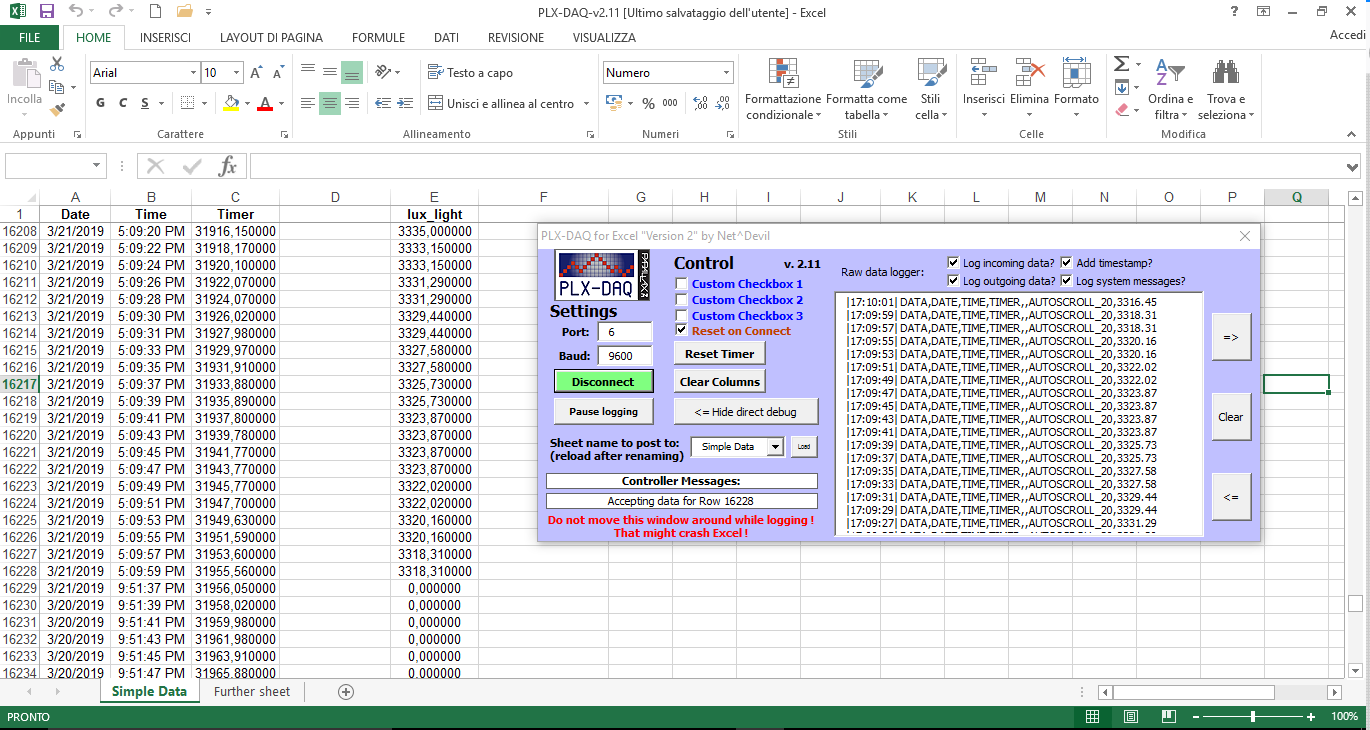The height and width of the screenshot is (730, 1370).
Task: Open the font name Arial dropdown
Action: [193, 73]
